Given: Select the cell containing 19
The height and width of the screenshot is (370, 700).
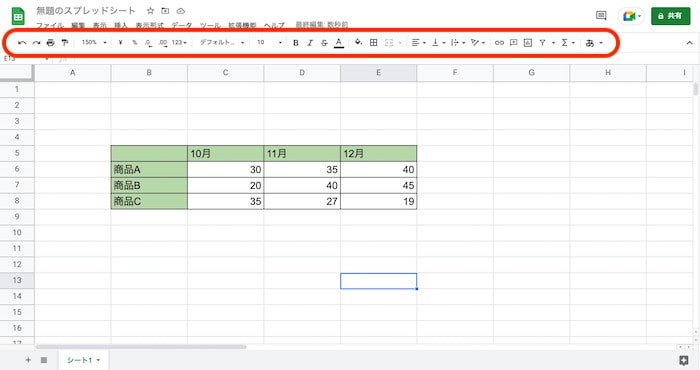Looking at the screenshot, I should [x=379, y=201].
